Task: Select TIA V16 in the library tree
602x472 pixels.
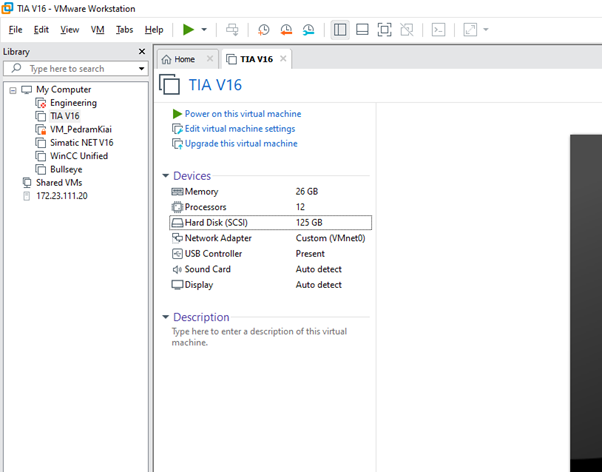Action: pos(65,116)
